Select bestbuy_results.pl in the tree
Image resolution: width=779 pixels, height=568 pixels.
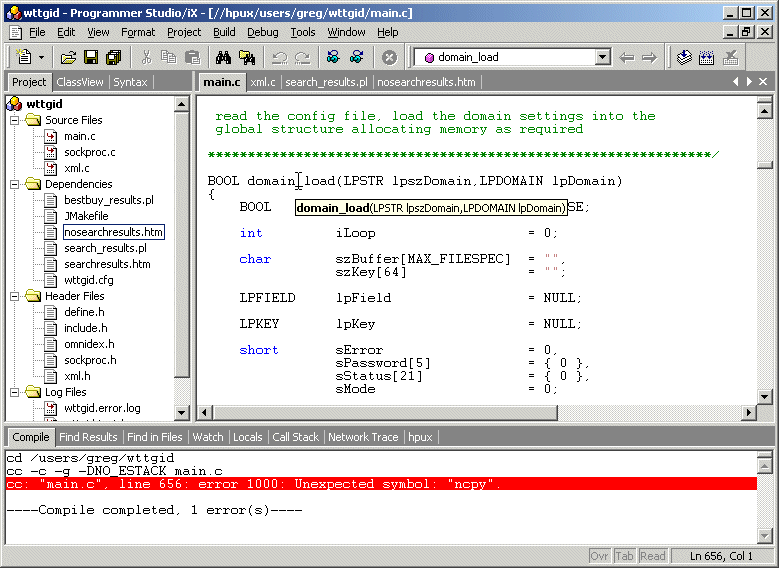[x=109, y=200]
